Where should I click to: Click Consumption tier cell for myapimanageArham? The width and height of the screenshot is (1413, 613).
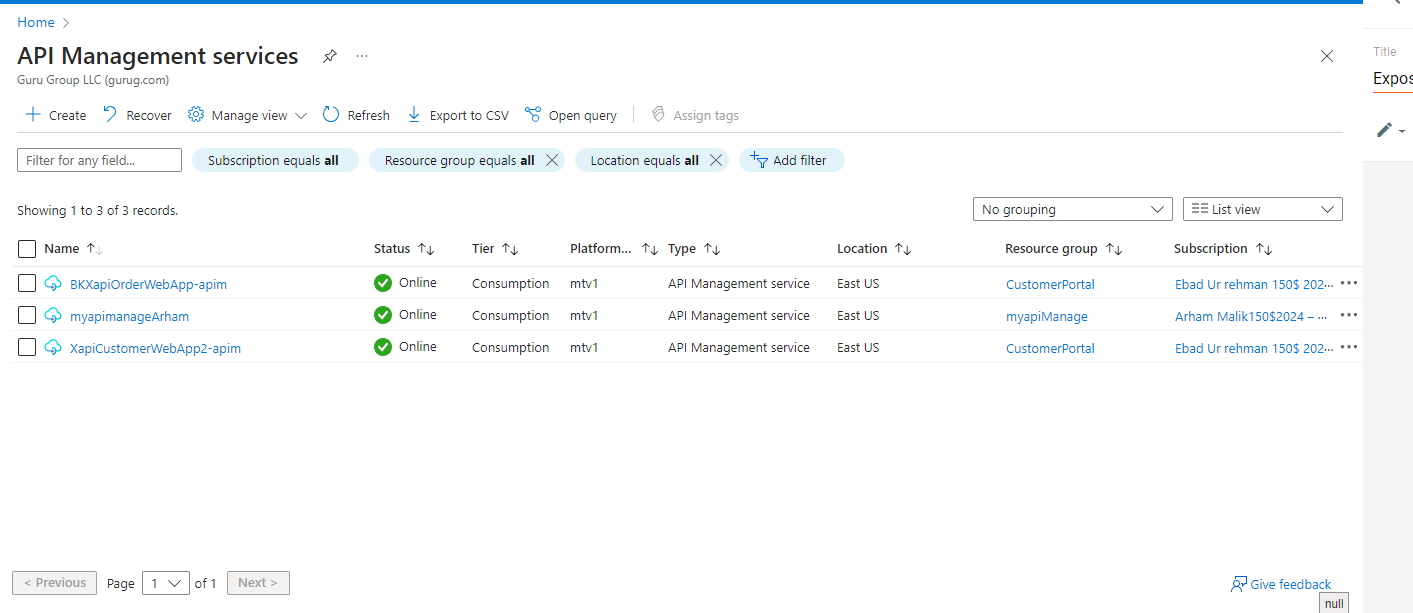511,316
